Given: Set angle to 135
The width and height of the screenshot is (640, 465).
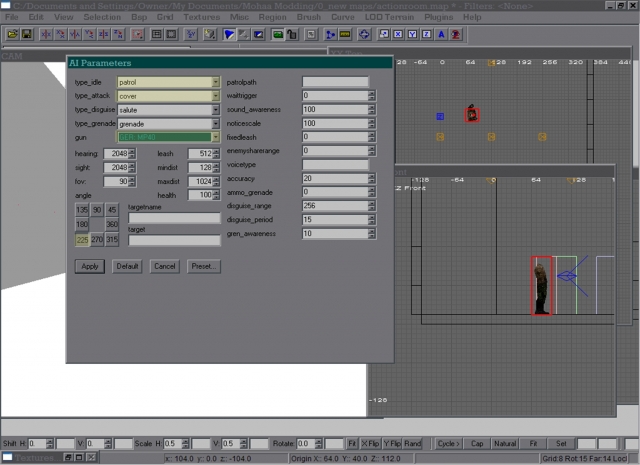Looking at the screenshot, I should (82, 210).
